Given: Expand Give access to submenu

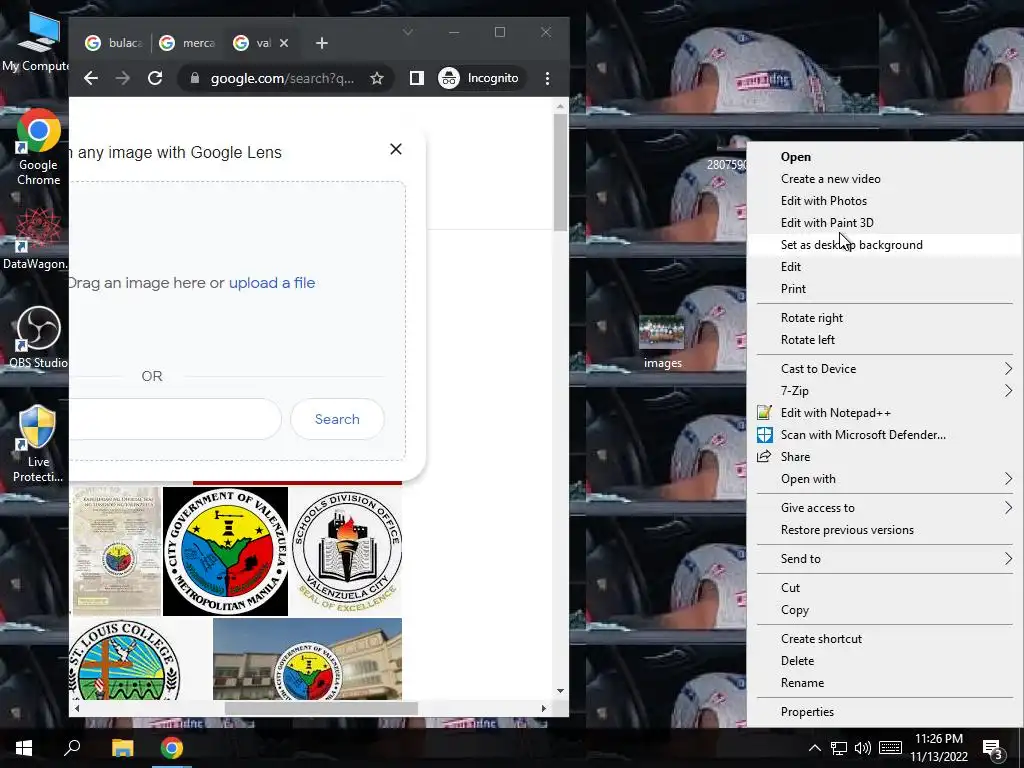Looking at the screenshot, I should click(x=884, y=508).
